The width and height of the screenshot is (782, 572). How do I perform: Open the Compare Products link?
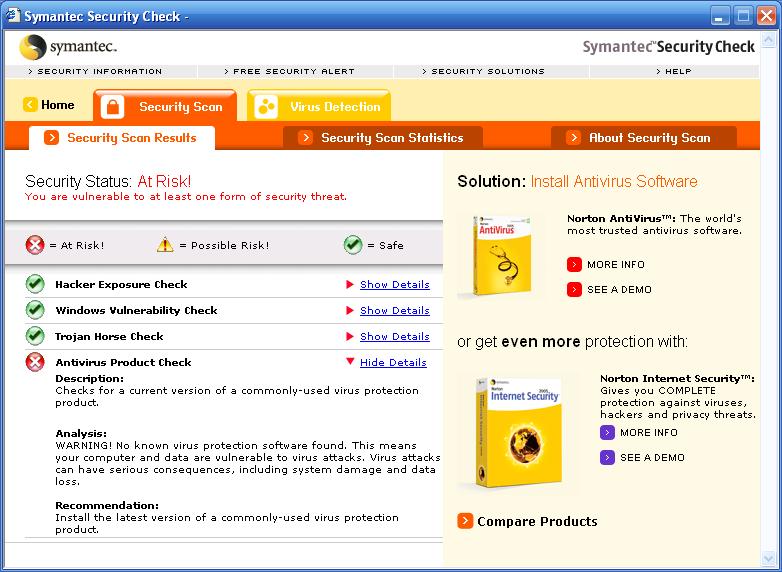click(537, 521)
